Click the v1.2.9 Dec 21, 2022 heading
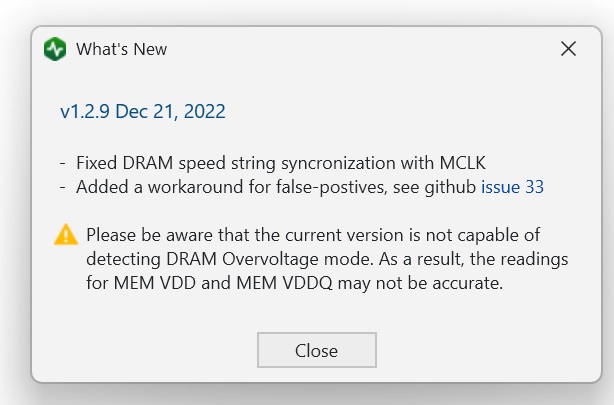Image resolution: width=614 pixels, height=405 pixels. pyautogui.click(x=143, y=111)
